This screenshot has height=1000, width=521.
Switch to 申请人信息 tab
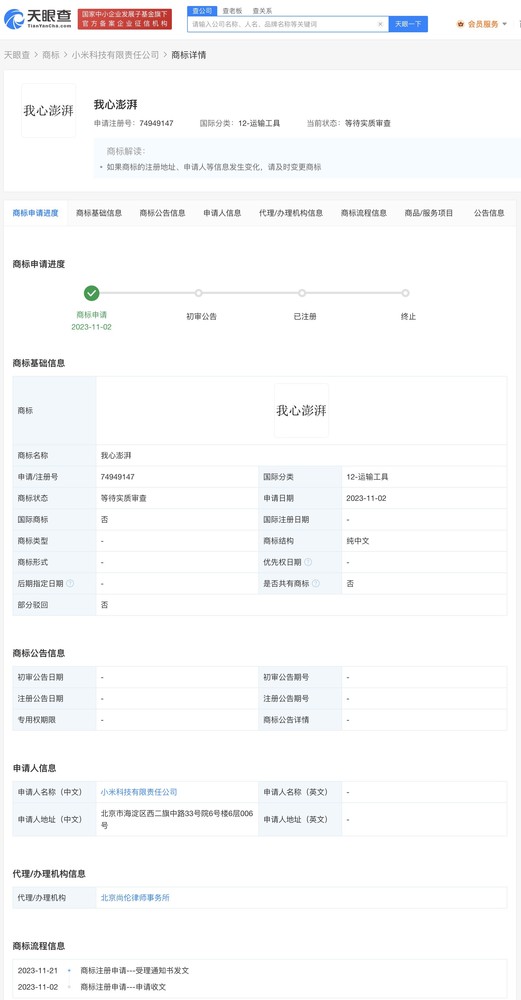pyautogui.click(x=222, y=213)
